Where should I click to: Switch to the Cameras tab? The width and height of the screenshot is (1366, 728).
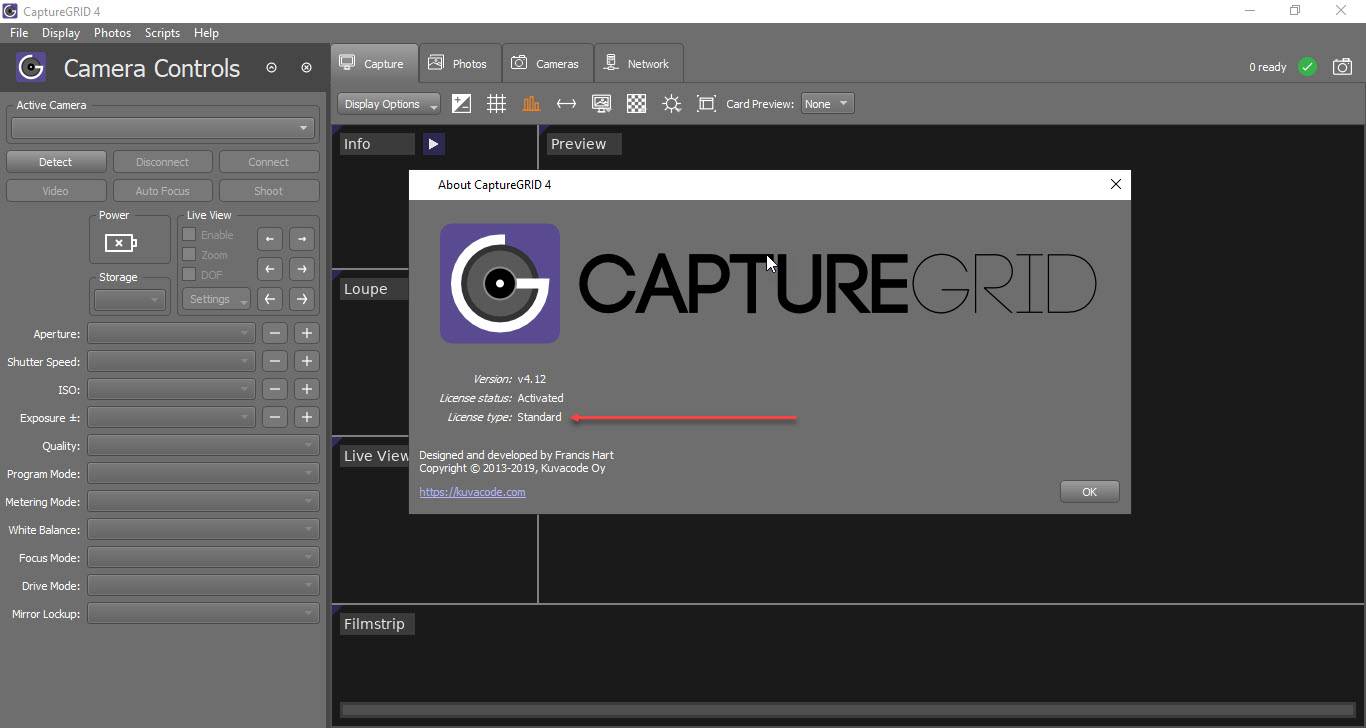pyautogui.click(x=547, y=63)
